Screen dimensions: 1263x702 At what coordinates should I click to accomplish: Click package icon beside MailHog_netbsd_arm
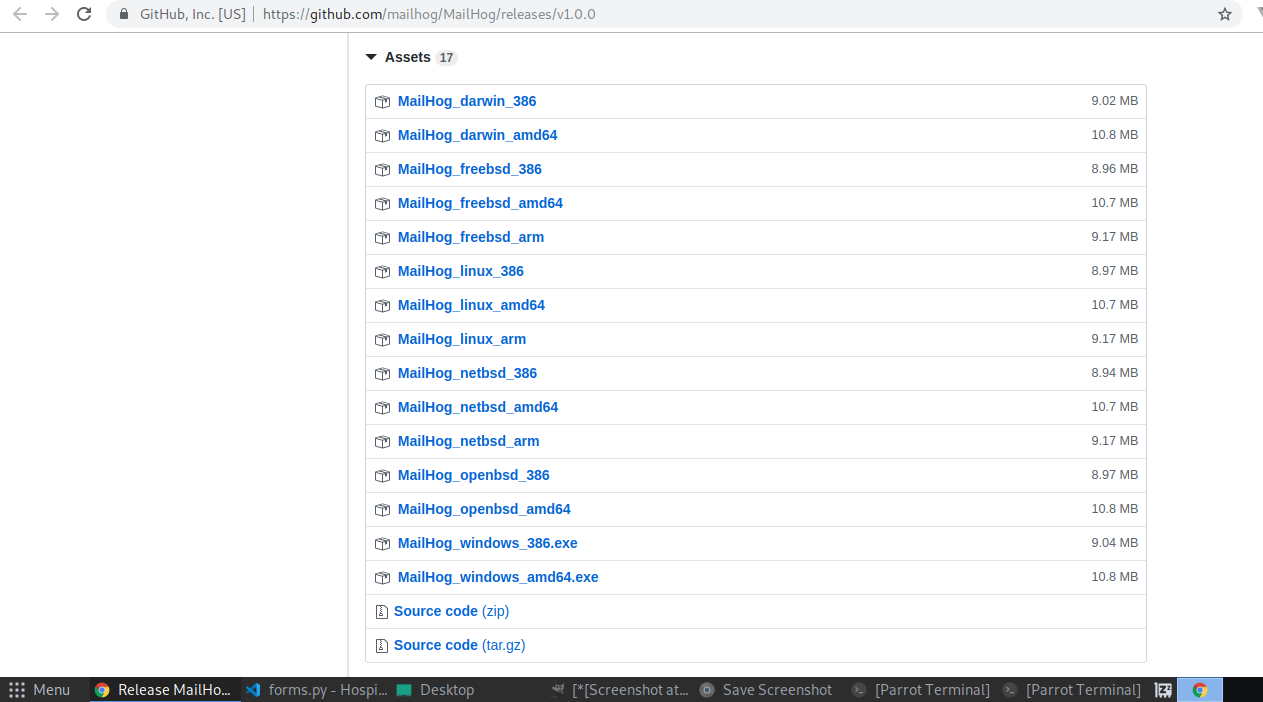[382, 442]
